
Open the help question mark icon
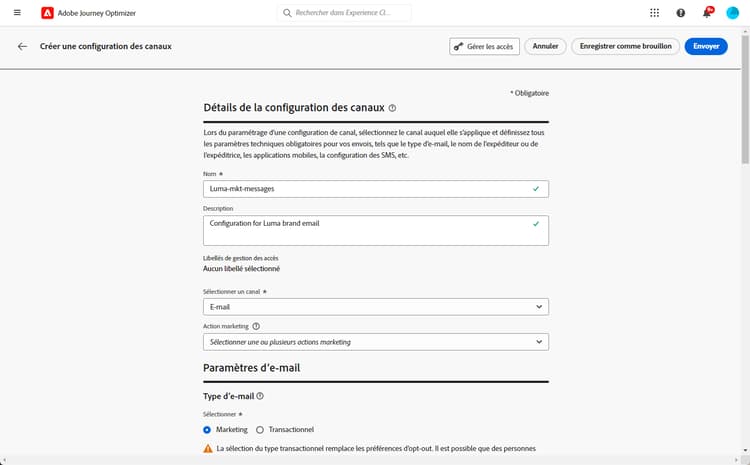[x=681, y=13]
